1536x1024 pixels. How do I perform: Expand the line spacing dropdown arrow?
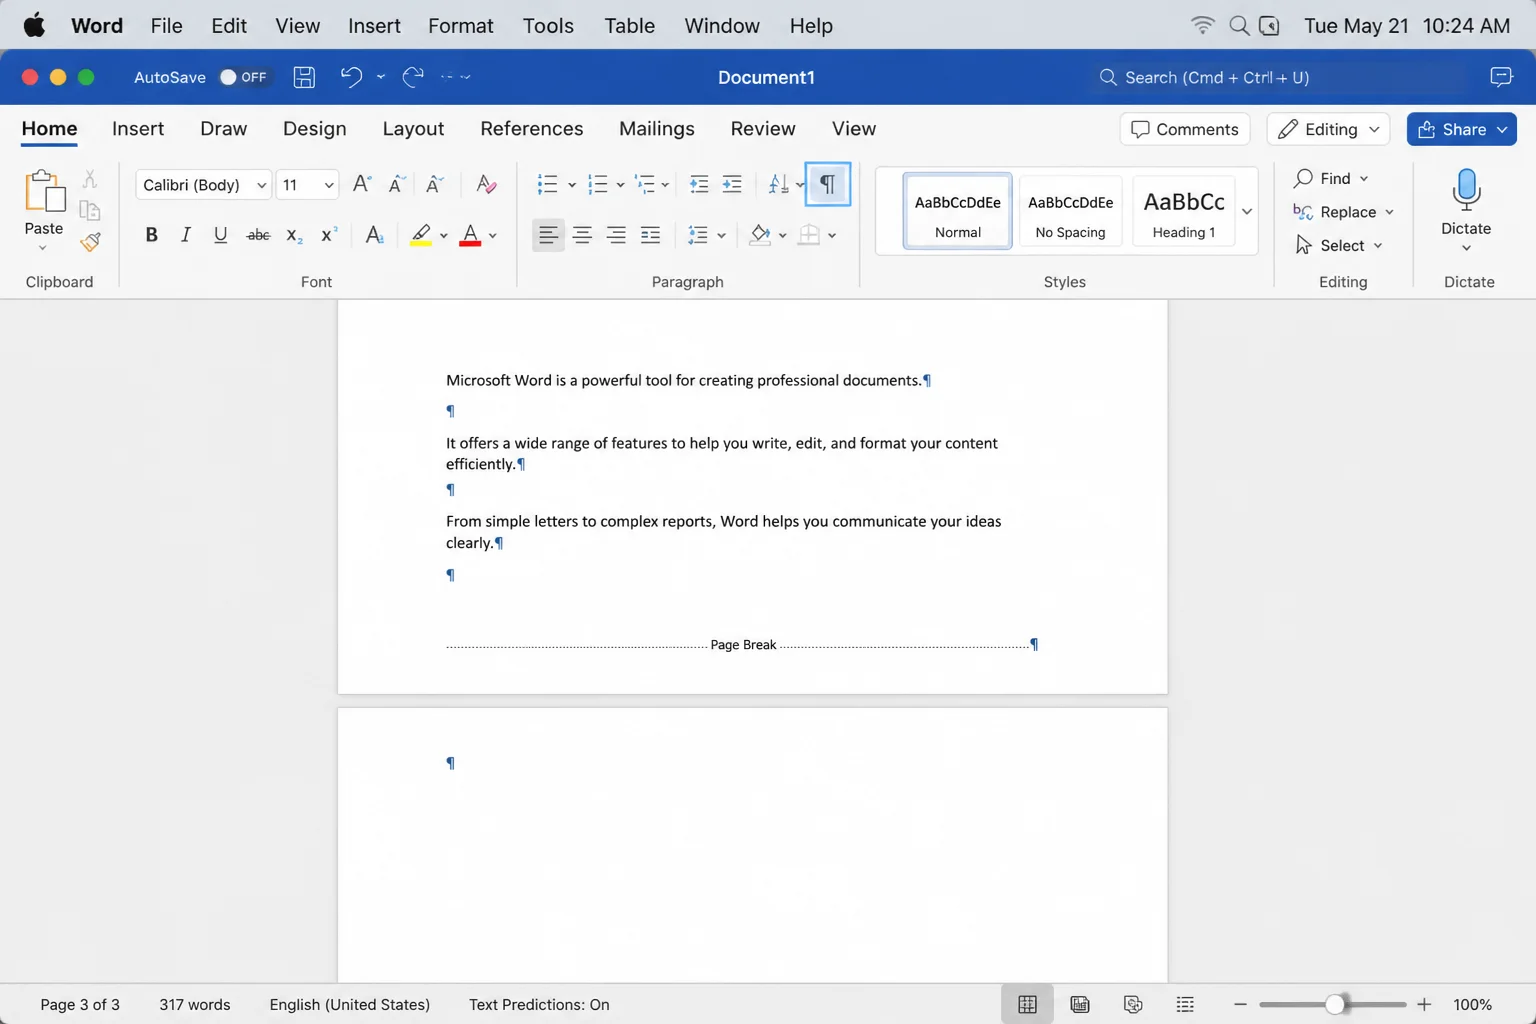721,236
